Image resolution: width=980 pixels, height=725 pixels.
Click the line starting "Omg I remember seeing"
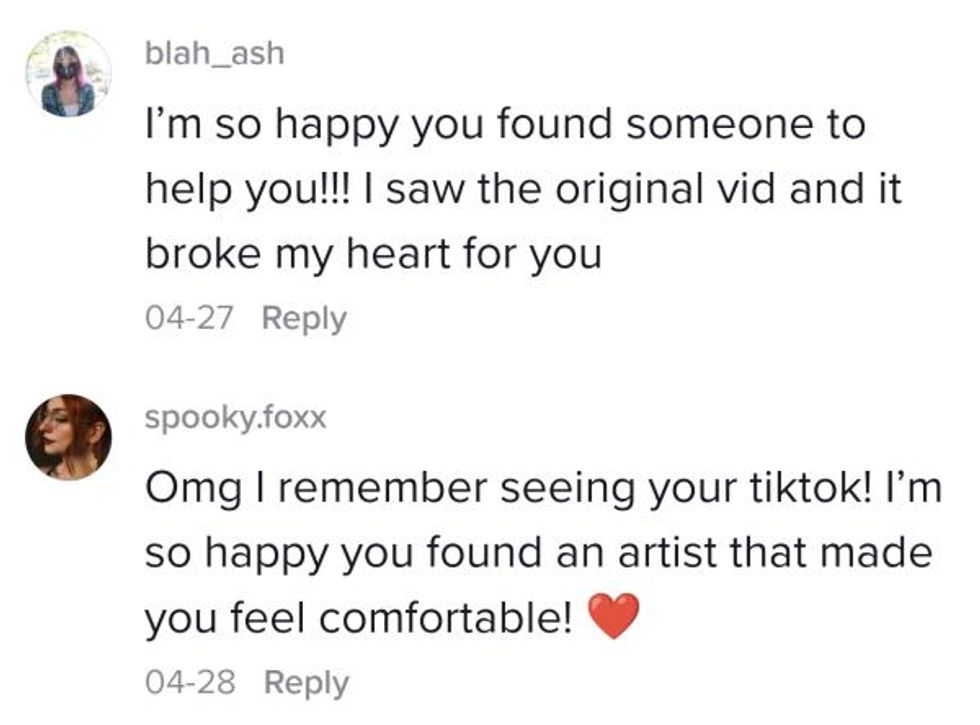point(543,489)
